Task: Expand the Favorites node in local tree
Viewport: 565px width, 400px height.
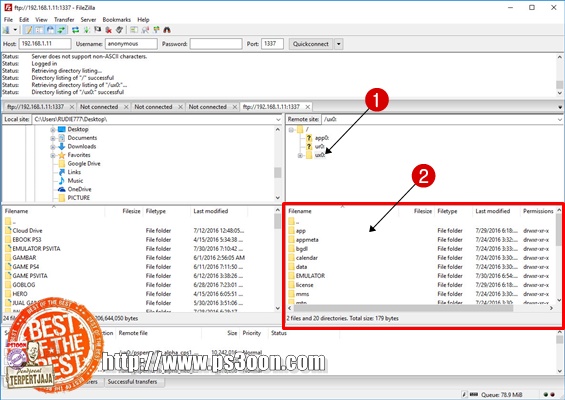Action: (x=53, y=155)
